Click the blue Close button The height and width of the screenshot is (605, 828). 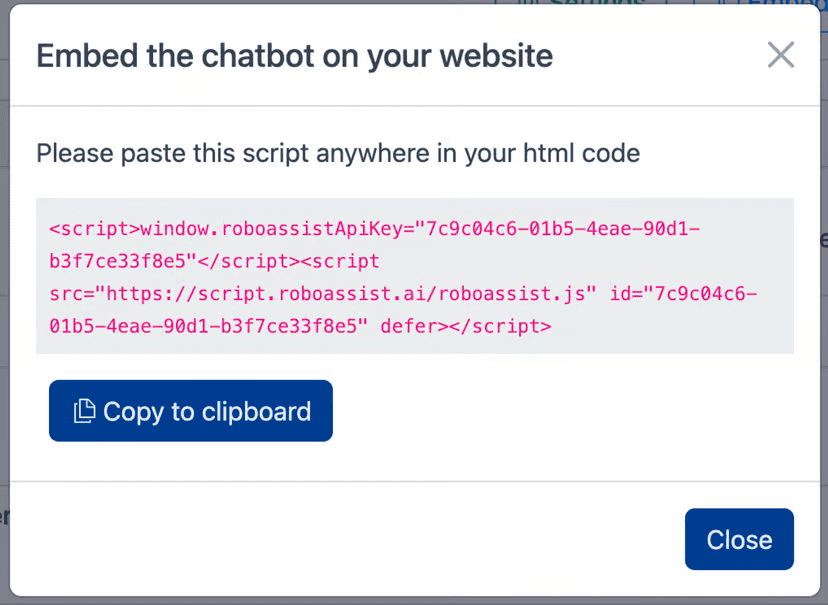pyautogui.click(x=739, y=540)
